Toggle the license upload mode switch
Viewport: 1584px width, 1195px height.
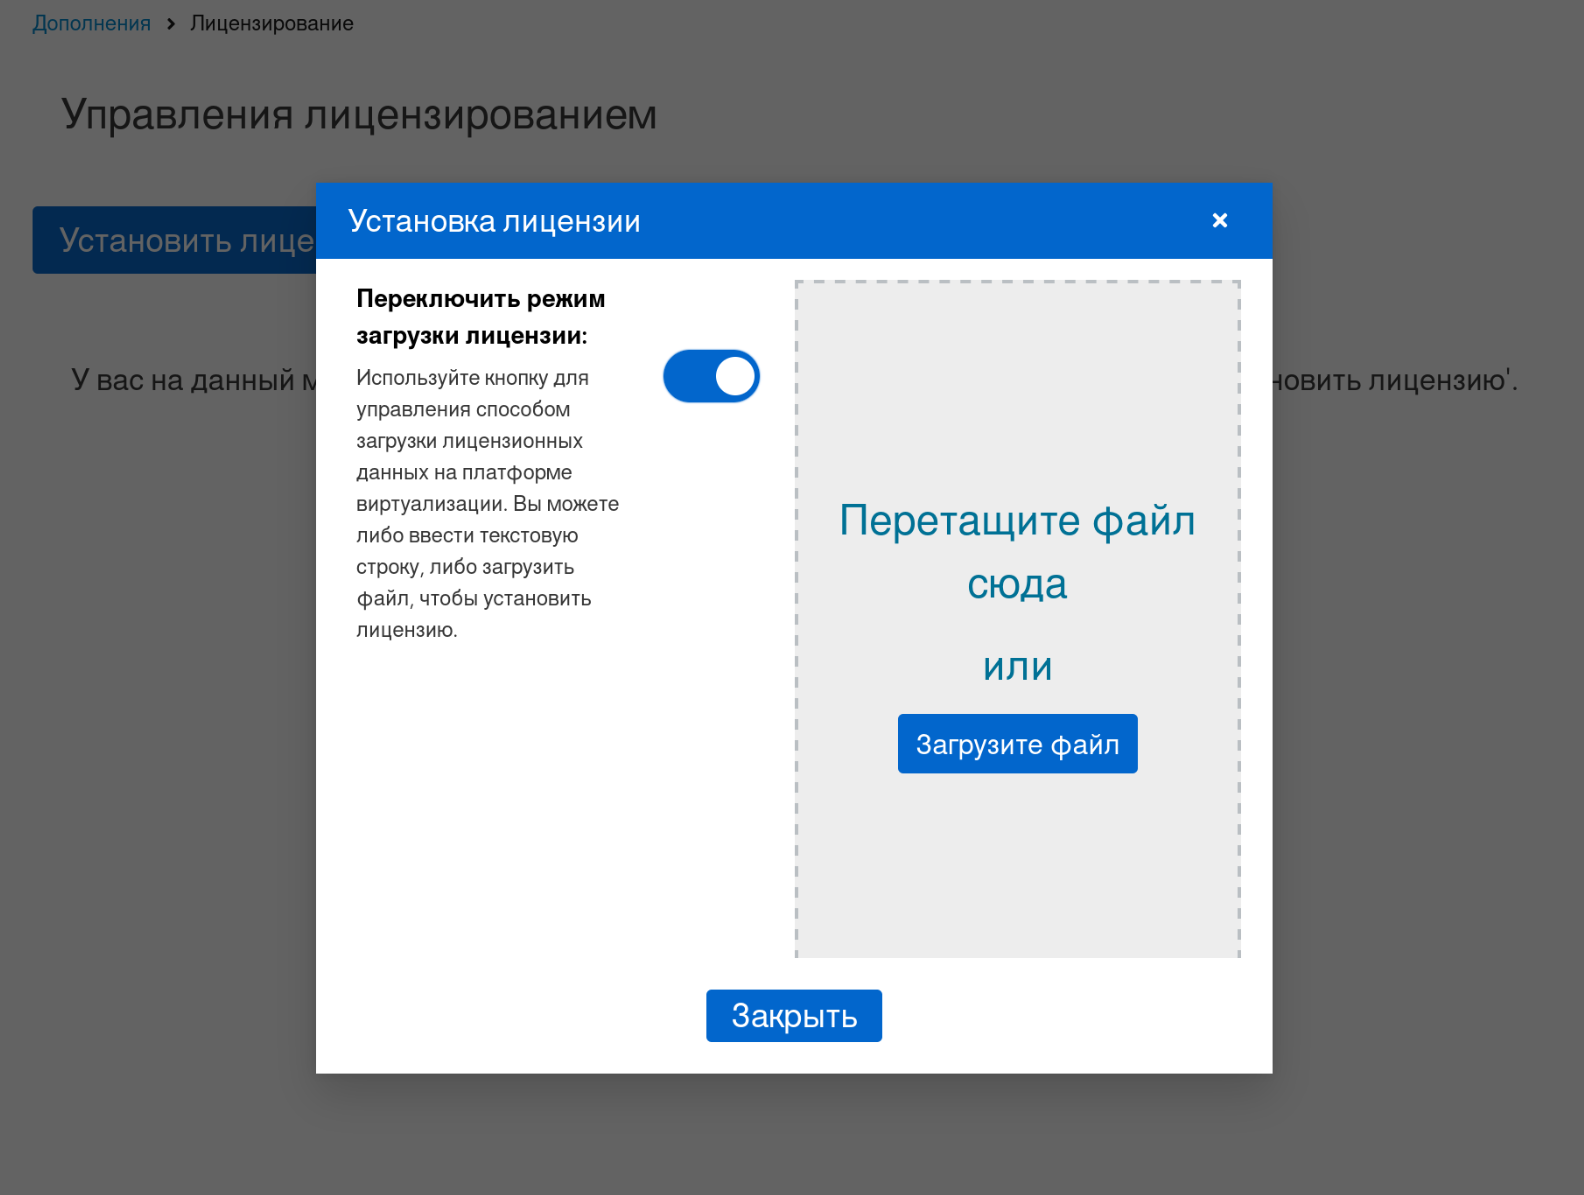click(711, 376)
